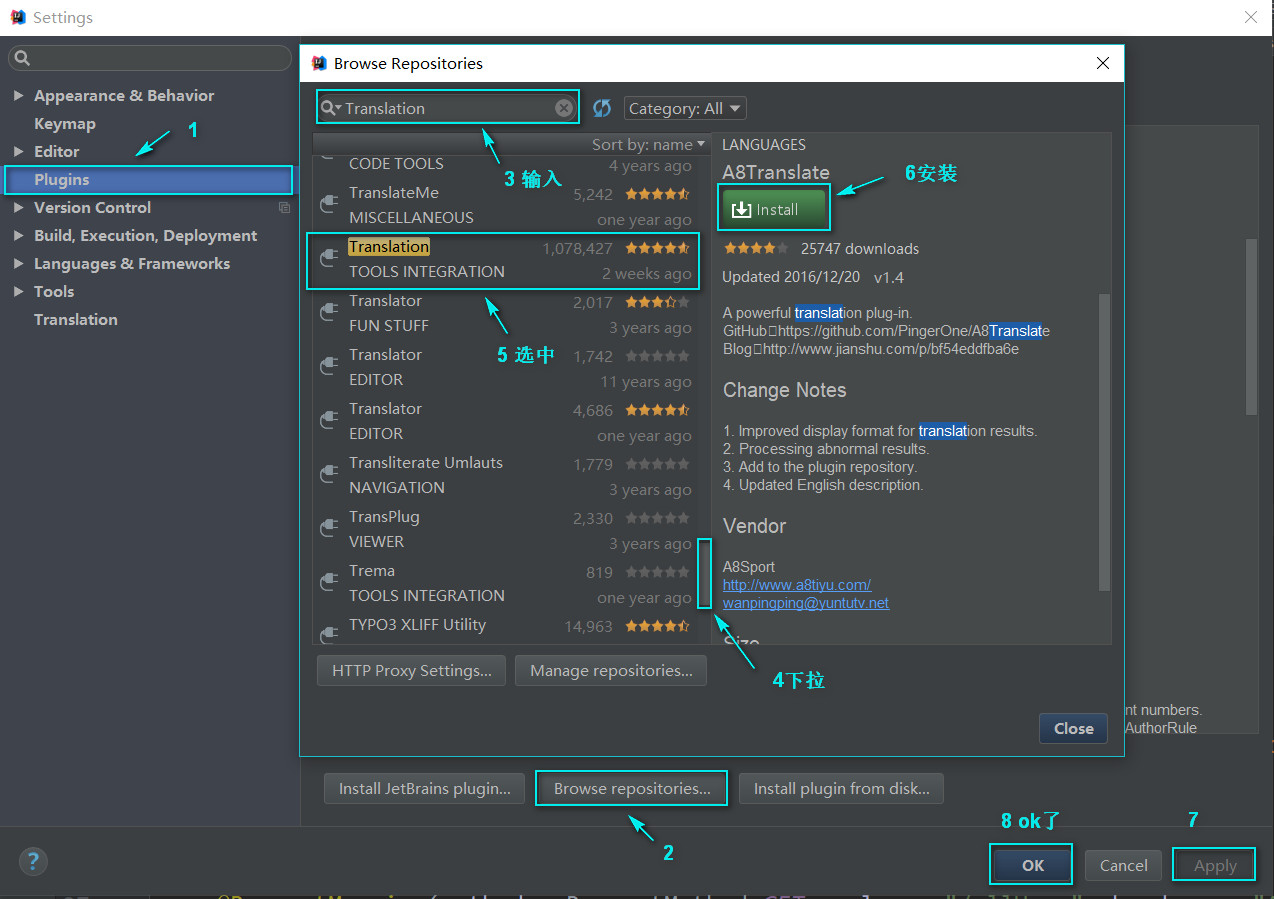Open the Sort by: name dropdown
The image size is (1274, 899).
[x=648, y=145]
